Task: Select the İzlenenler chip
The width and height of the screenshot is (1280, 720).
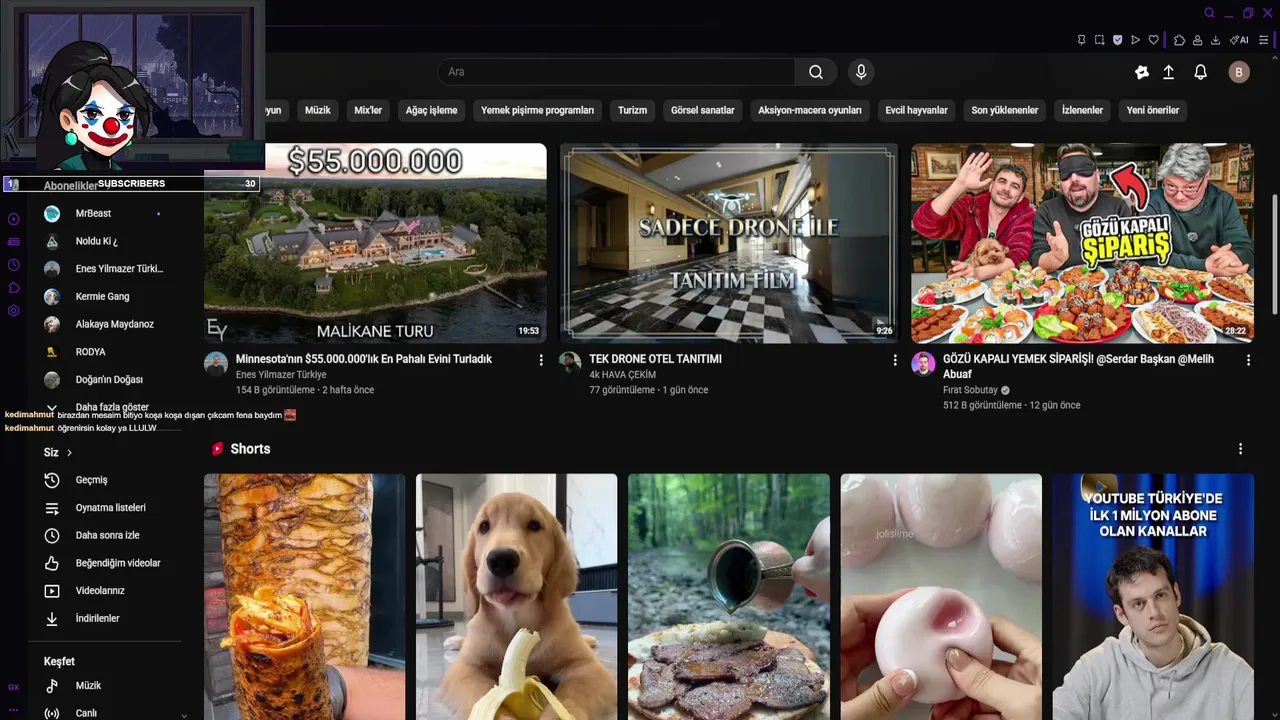Action: [x=1082, y=110]
